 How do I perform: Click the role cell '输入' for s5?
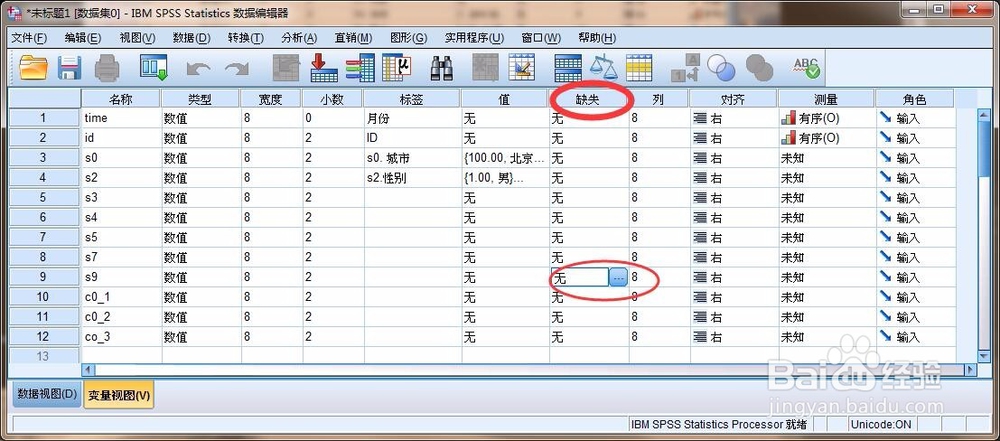916,237
